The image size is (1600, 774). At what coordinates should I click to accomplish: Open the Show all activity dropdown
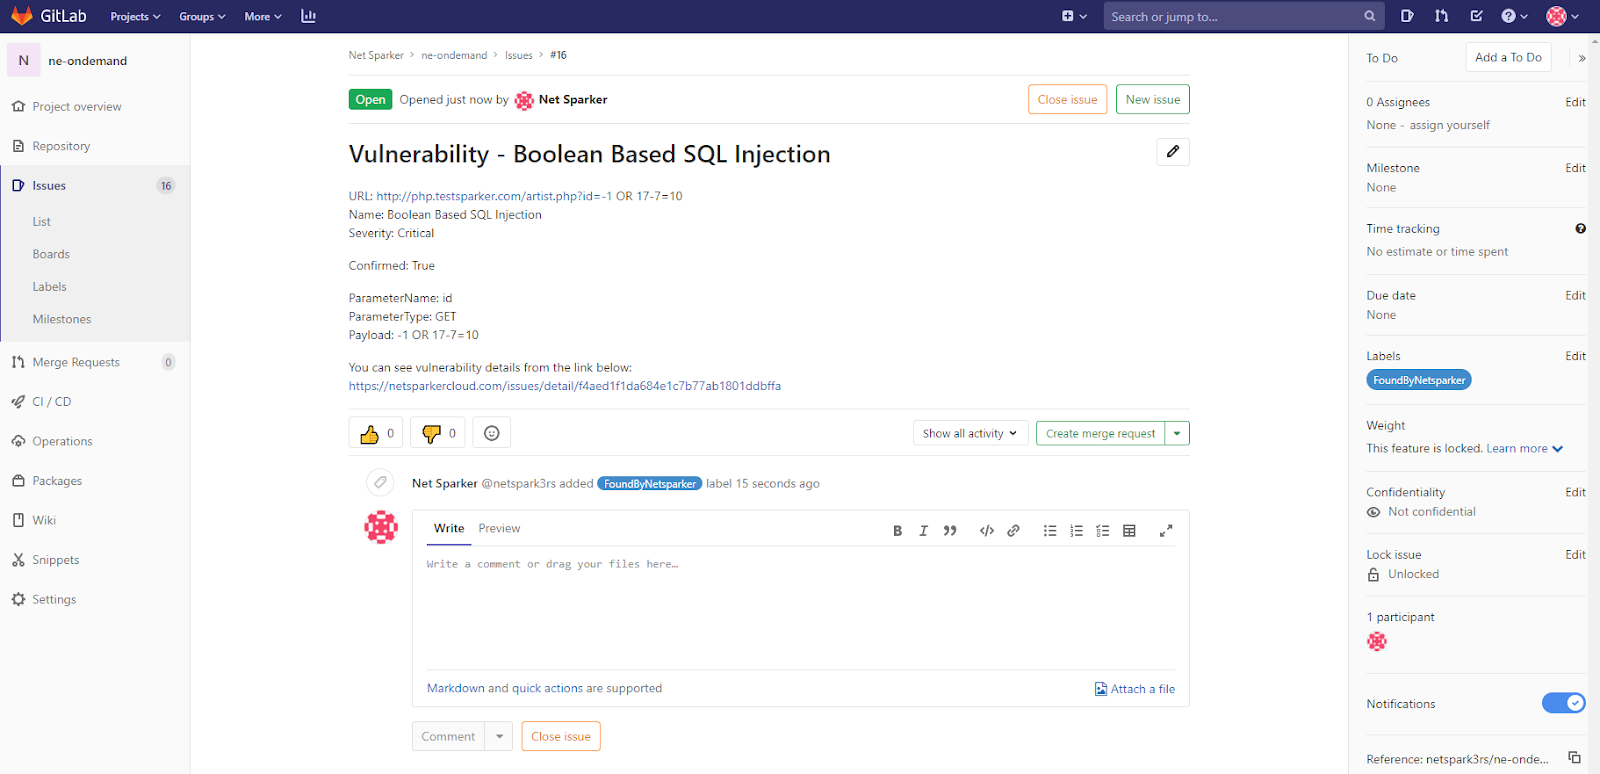coord(969,433)
